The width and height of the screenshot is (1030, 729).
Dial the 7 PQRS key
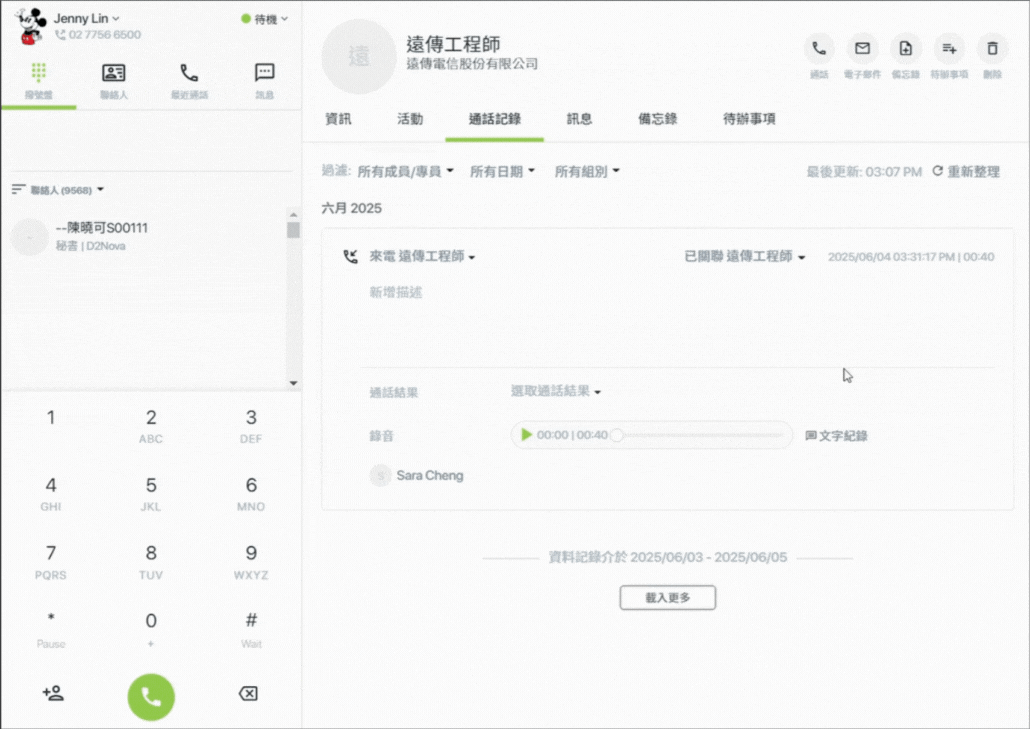click(51, 562)
